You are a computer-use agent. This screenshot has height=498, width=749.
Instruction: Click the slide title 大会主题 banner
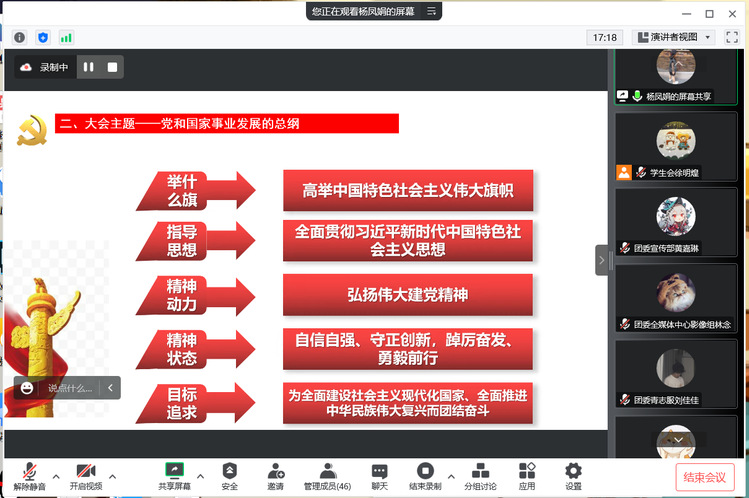tap(227, 124)
